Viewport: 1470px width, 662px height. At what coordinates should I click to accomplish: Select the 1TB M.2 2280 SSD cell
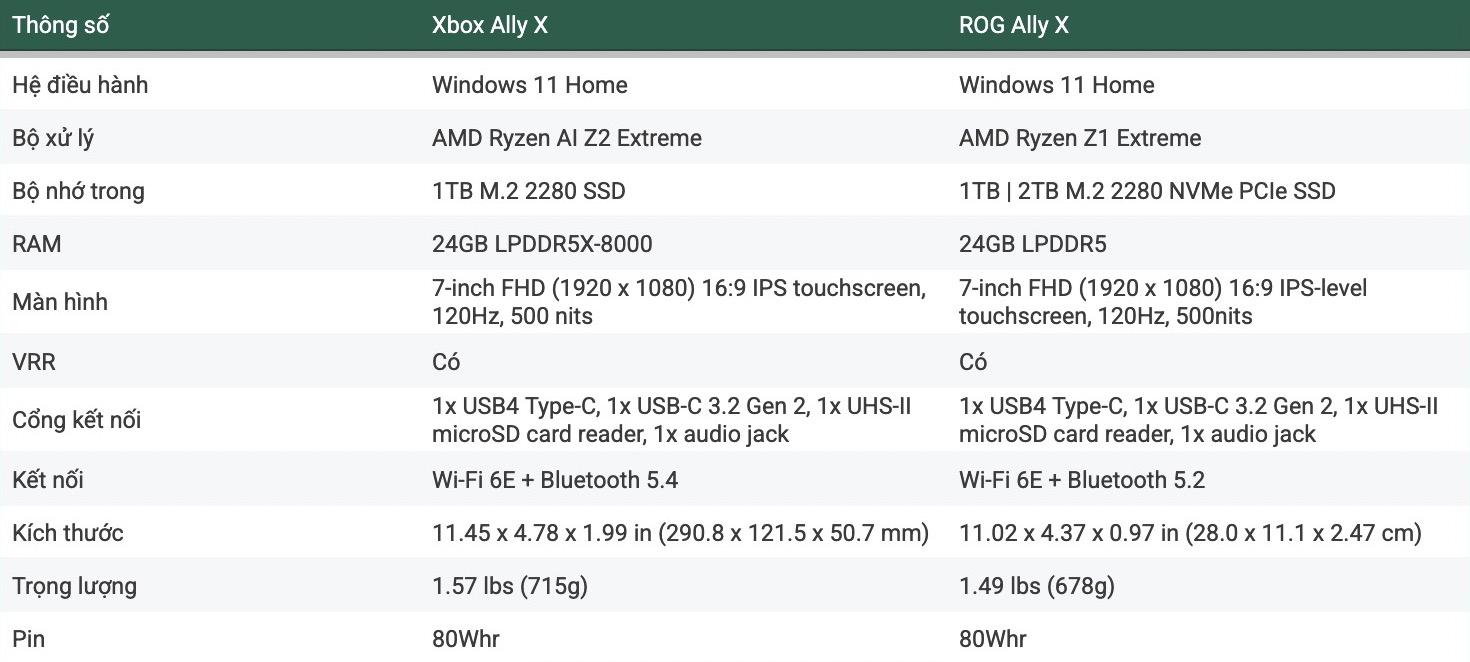pyautogui.click(x=529, y=191)
